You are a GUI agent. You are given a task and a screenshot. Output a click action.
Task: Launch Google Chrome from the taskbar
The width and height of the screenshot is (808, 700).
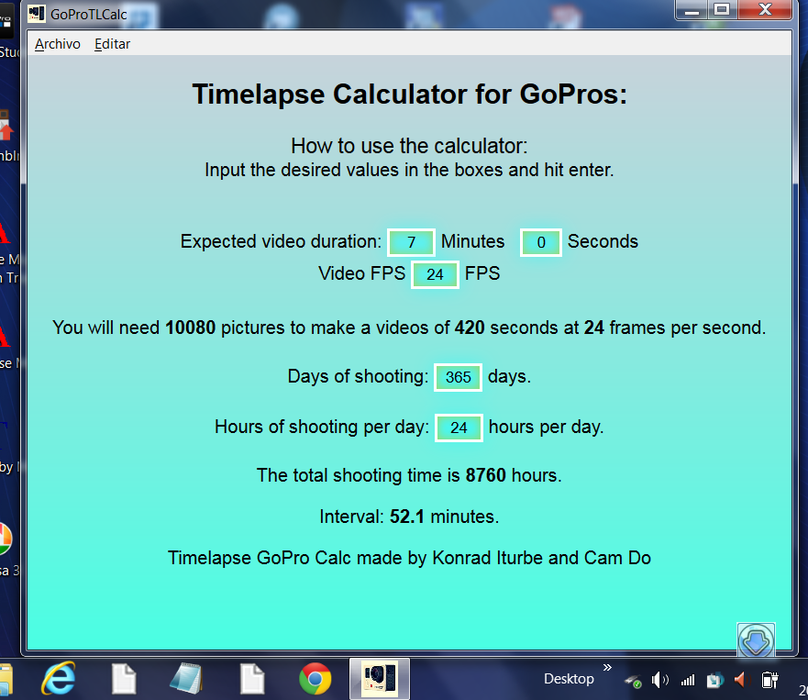point(315,679)
